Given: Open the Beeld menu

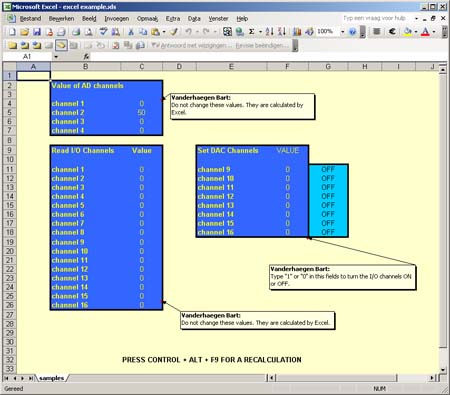Looking at the screenshot, I should click(x=89, y=19).
